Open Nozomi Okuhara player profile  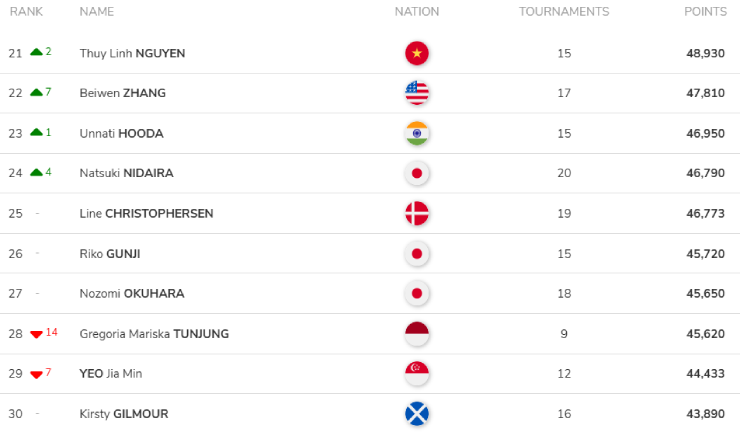pos(132,293)
